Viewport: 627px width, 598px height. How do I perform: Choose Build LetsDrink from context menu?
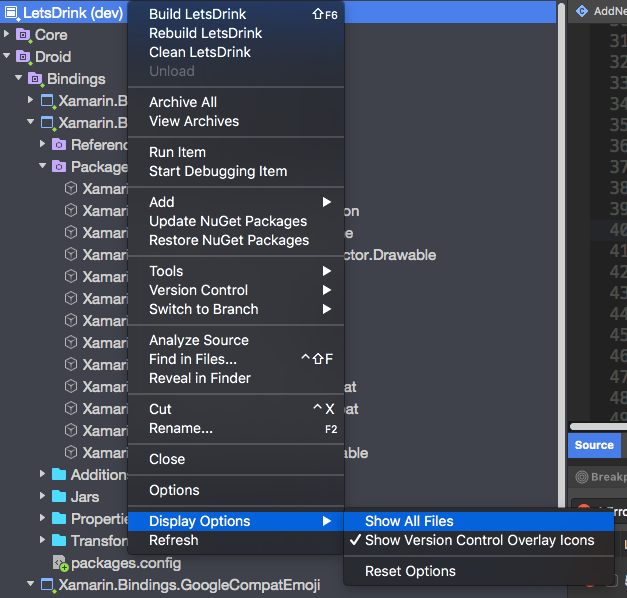tap(197, 14)
